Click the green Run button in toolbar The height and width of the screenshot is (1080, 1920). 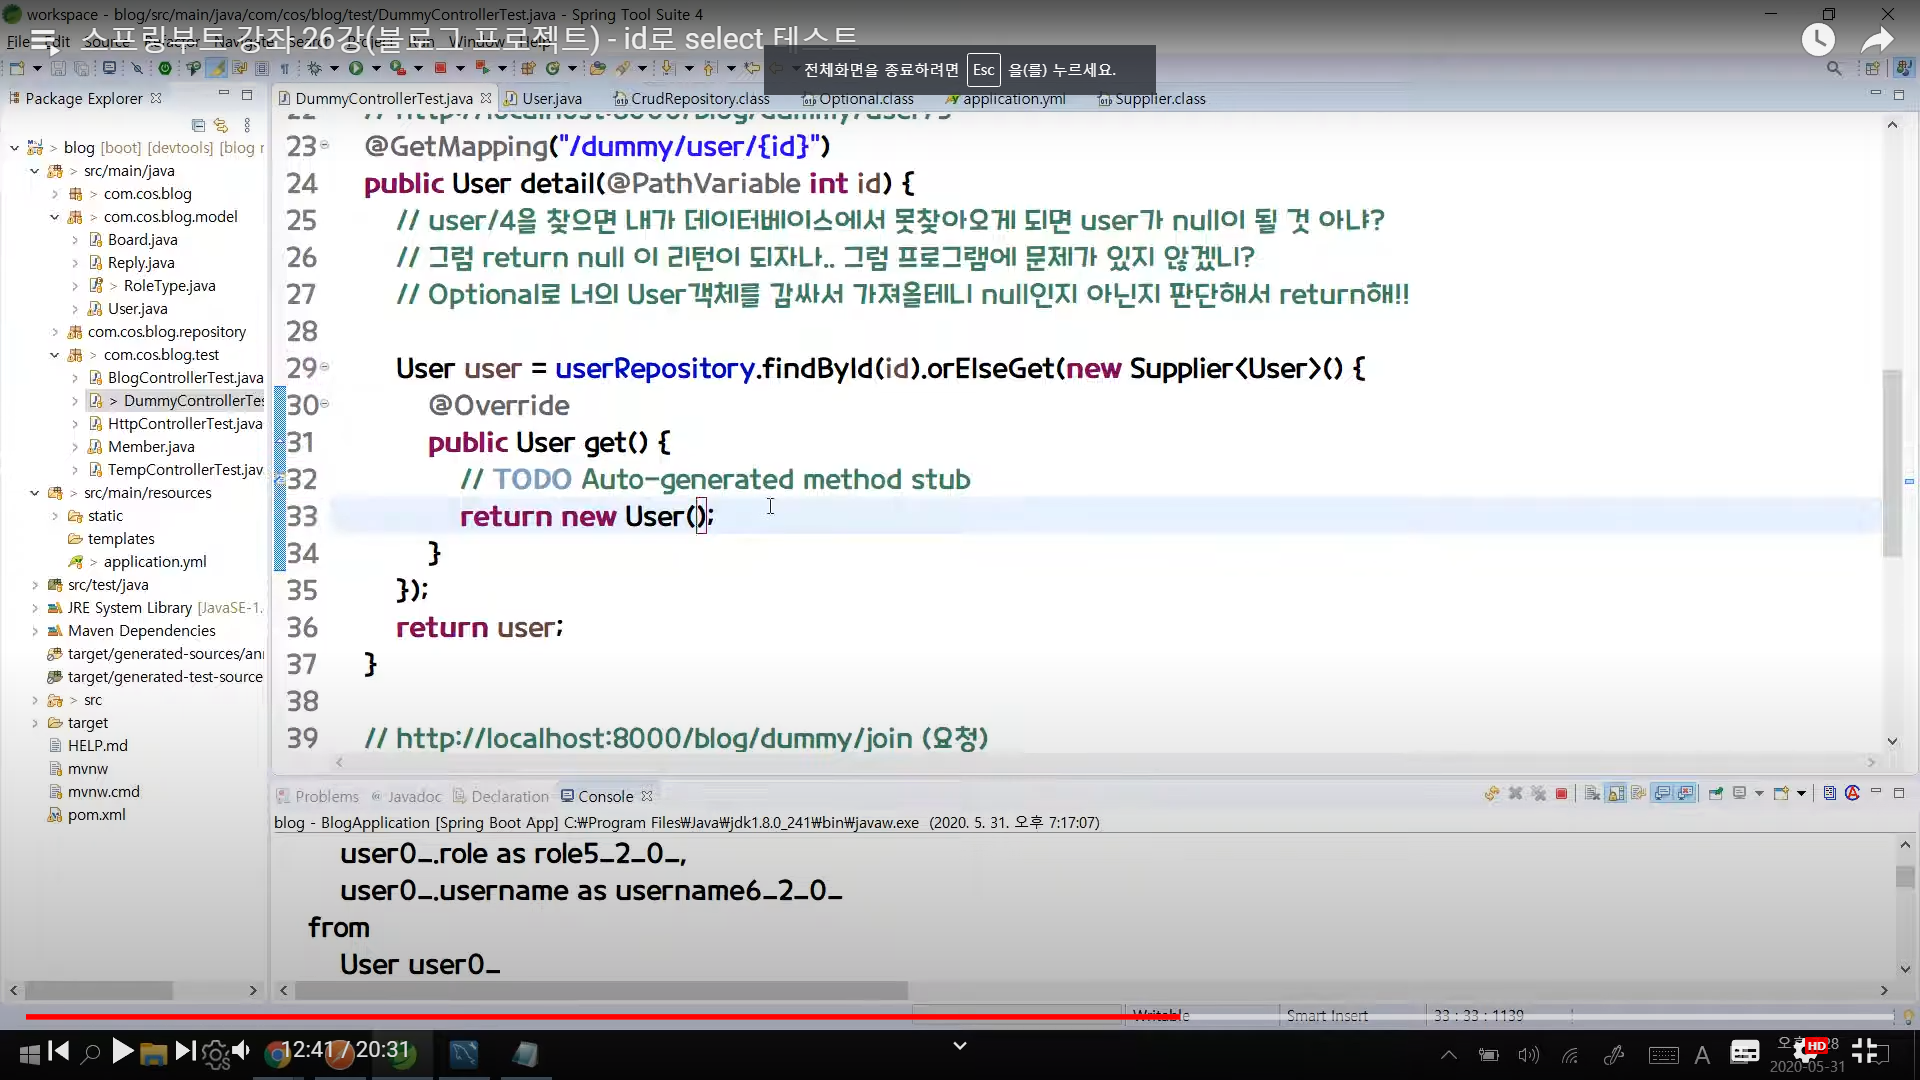356,68
